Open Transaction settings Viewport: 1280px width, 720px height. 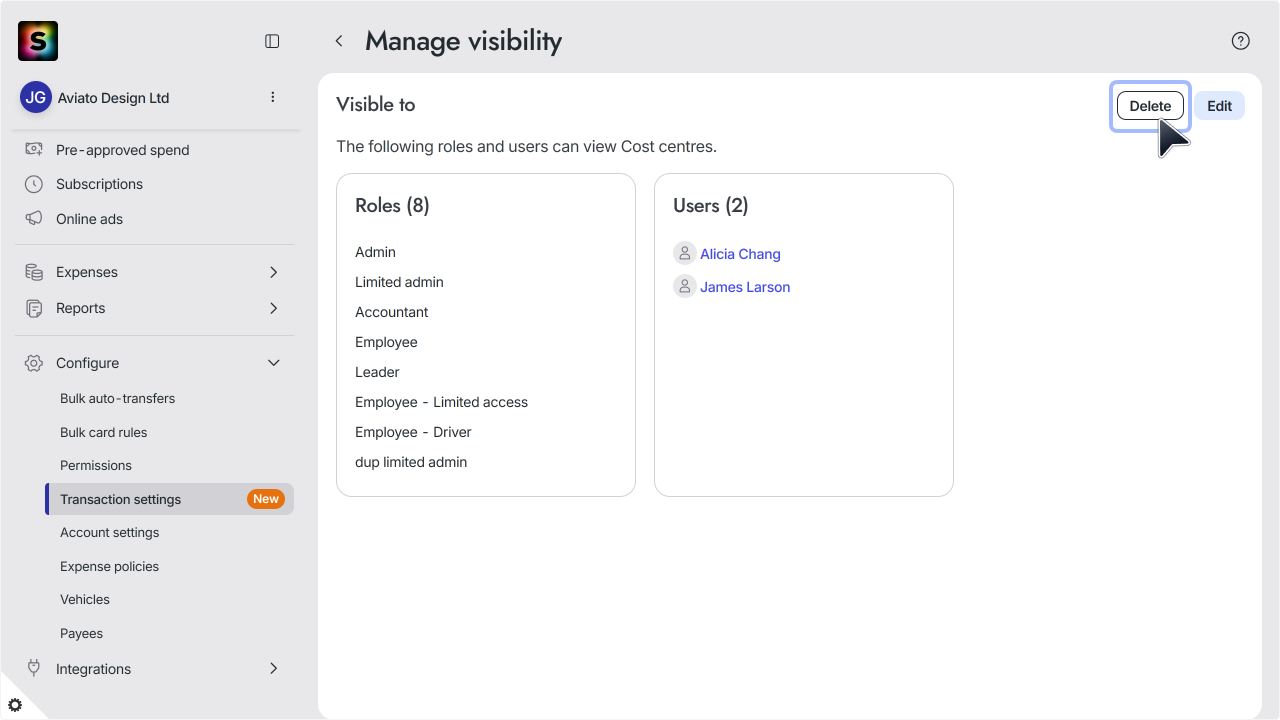pos(170,499)
